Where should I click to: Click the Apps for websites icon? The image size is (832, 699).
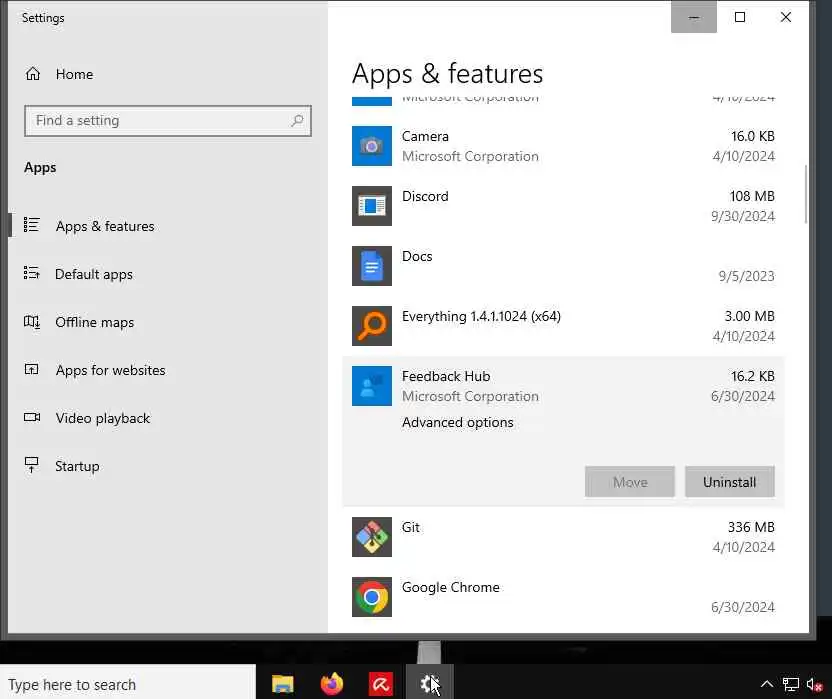tap(31, 369)
